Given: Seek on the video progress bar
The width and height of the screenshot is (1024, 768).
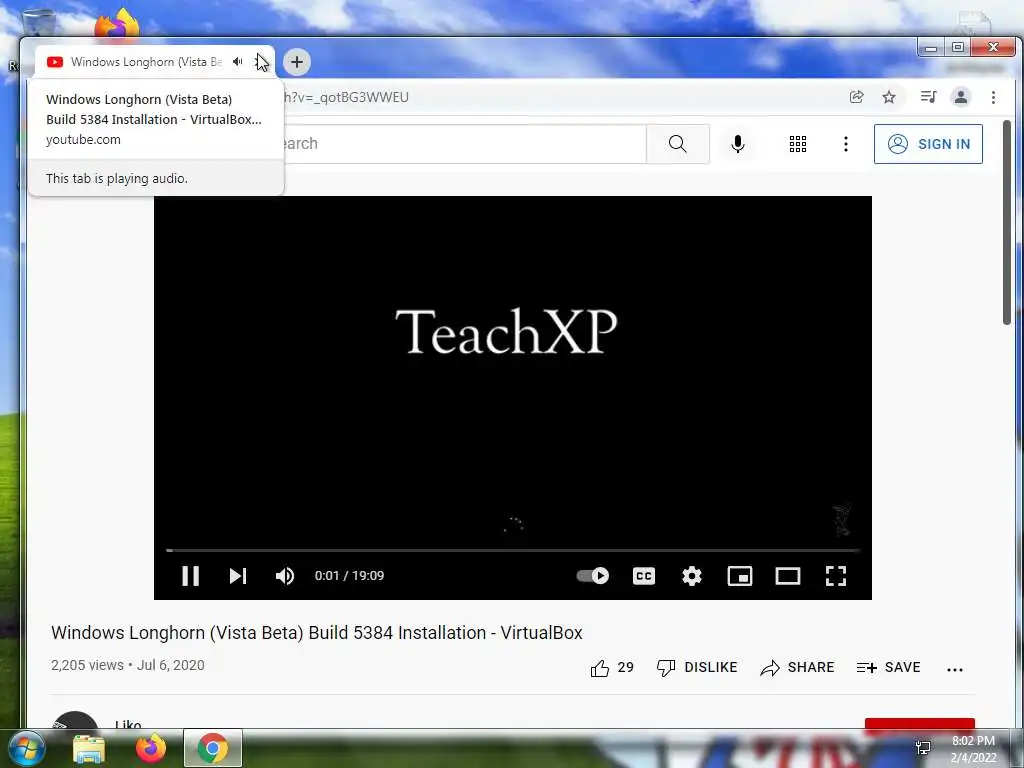Looking at the screenshot, I should 513,551.
